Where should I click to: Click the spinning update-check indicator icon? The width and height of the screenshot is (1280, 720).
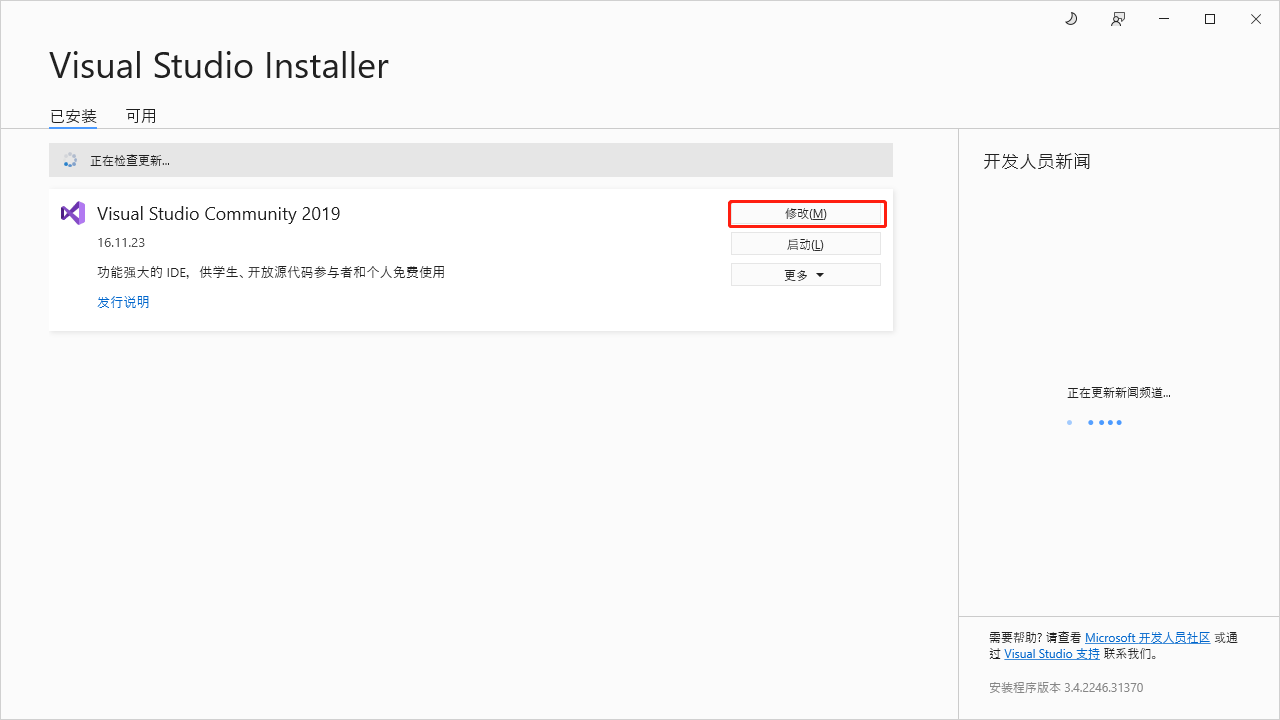coord(70,160)
